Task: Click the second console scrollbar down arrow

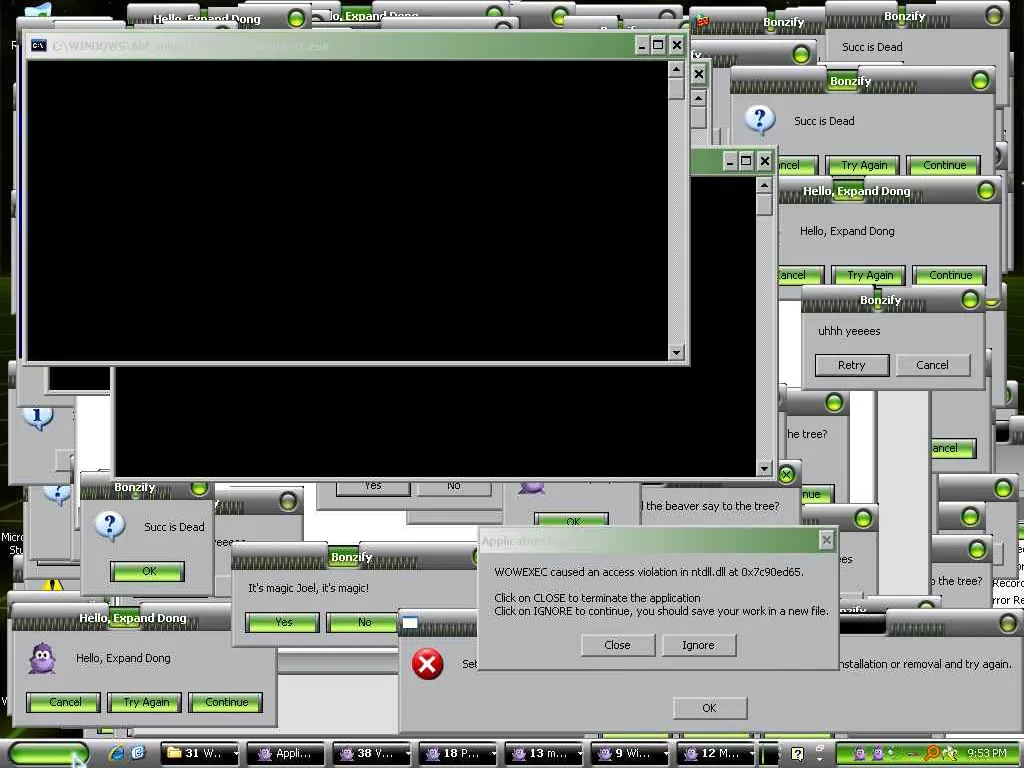Action: (x=764, y=468)
